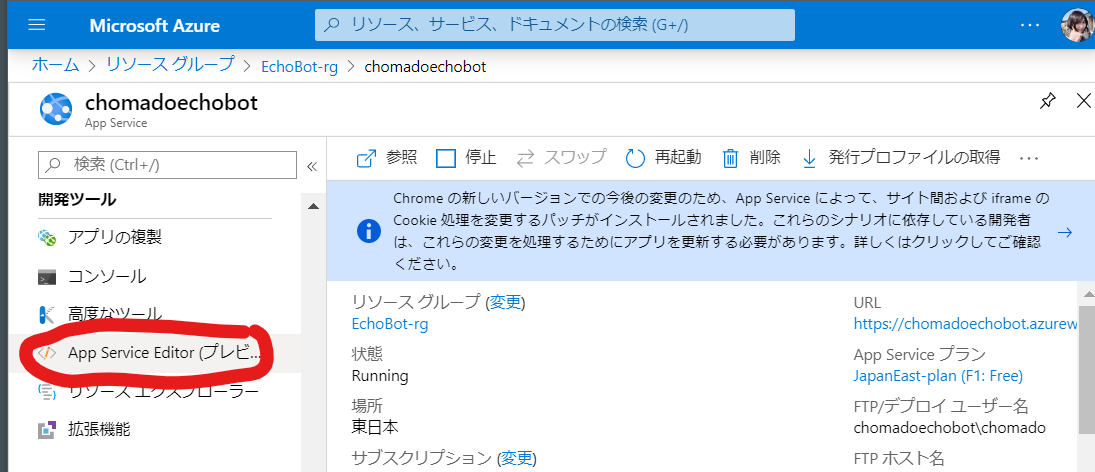The width and height of the screenshot is (1095, 472).
Task: Click 変更 link beside リソース グループ
Action: point(505,302)
